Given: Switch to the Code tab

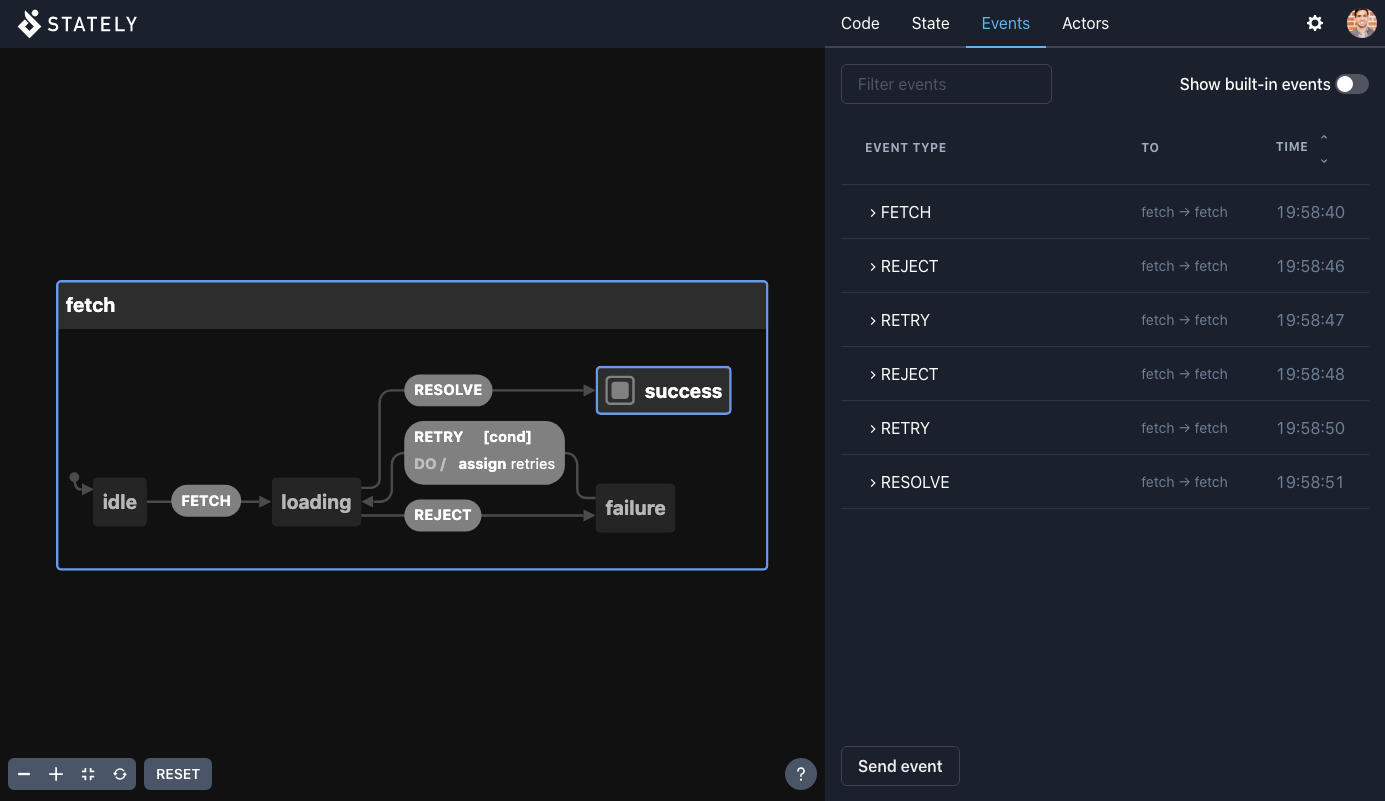Looking at the screenshot, I should click(x=860, y=23).
